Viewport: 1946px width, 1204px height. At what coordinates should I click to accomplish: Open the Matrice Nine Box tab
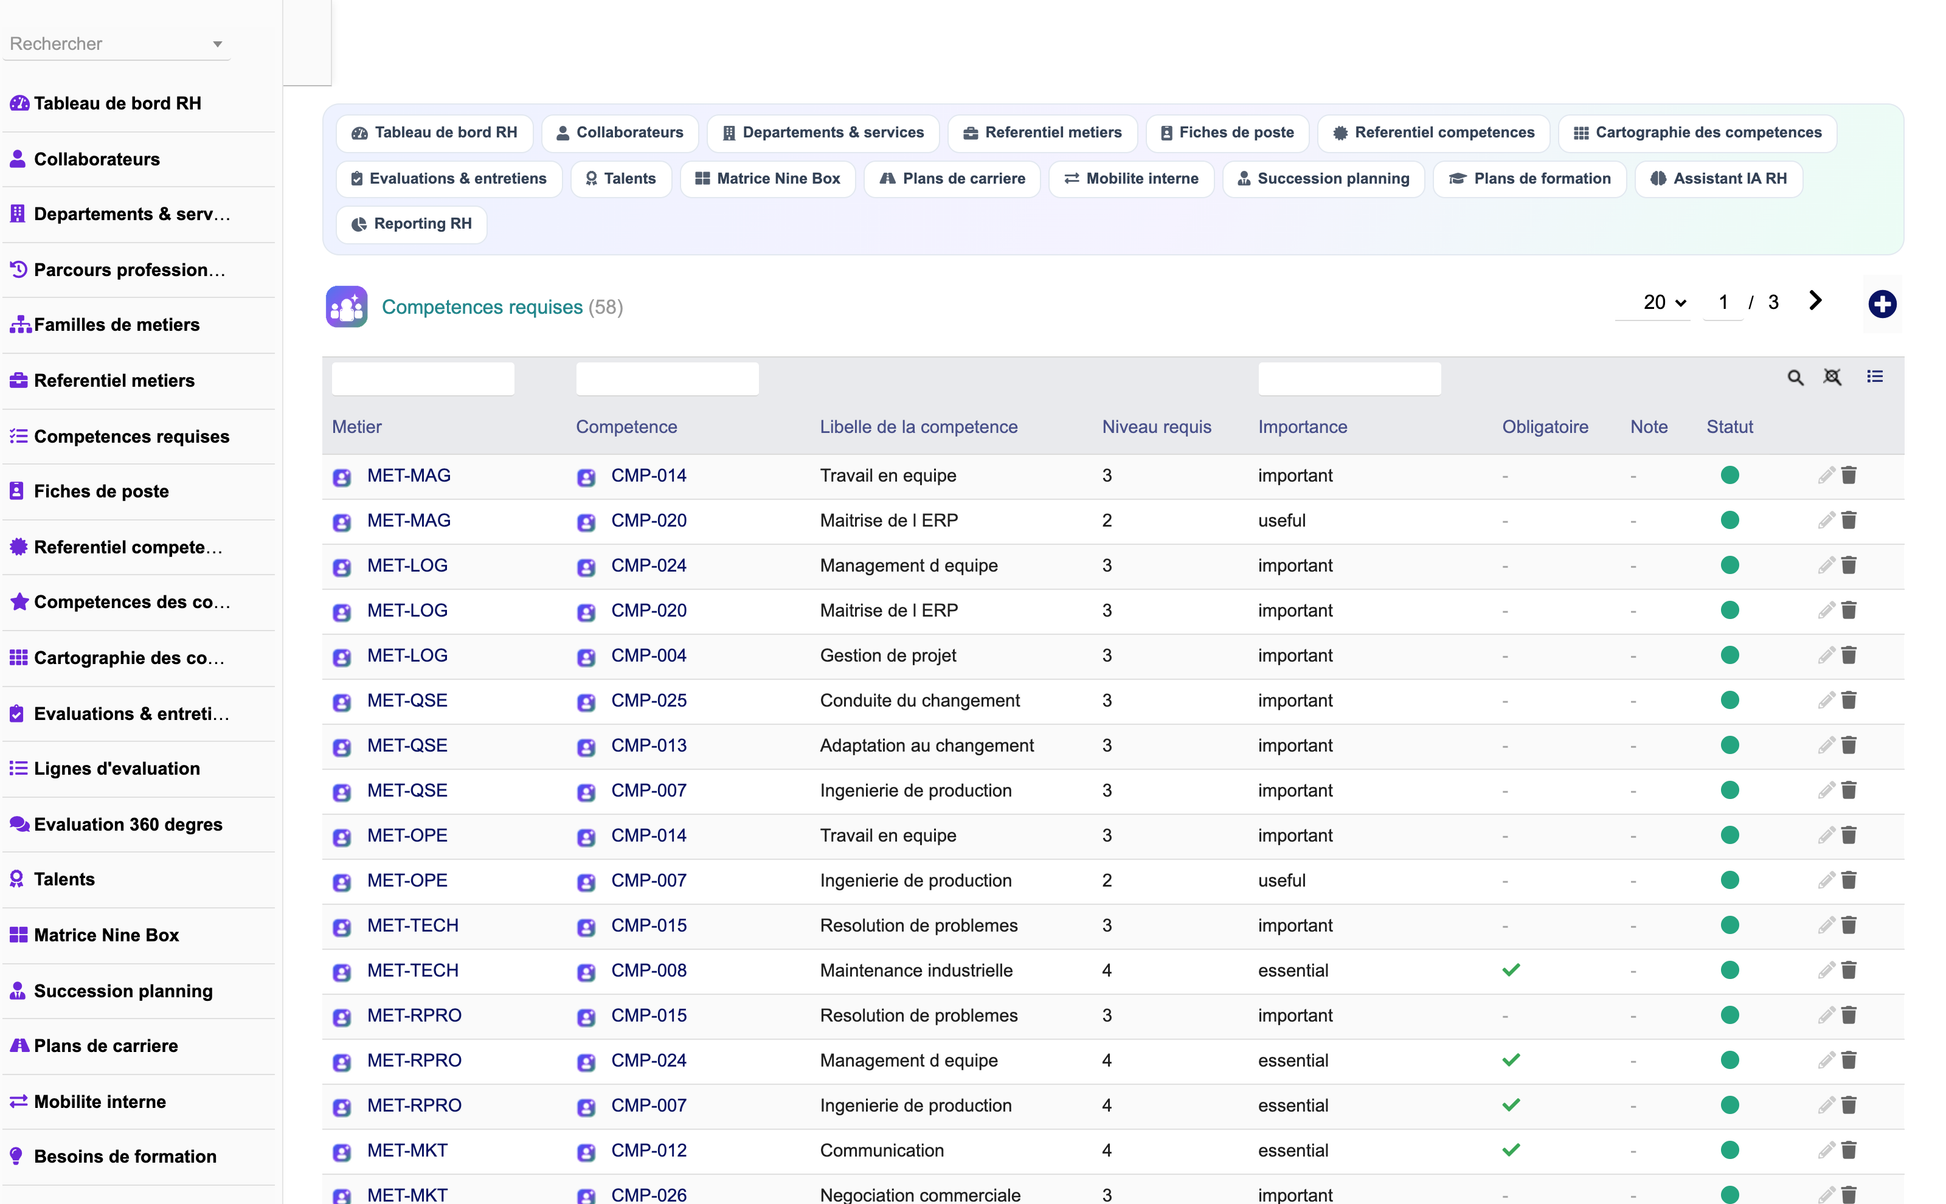(x=768, y=179)
